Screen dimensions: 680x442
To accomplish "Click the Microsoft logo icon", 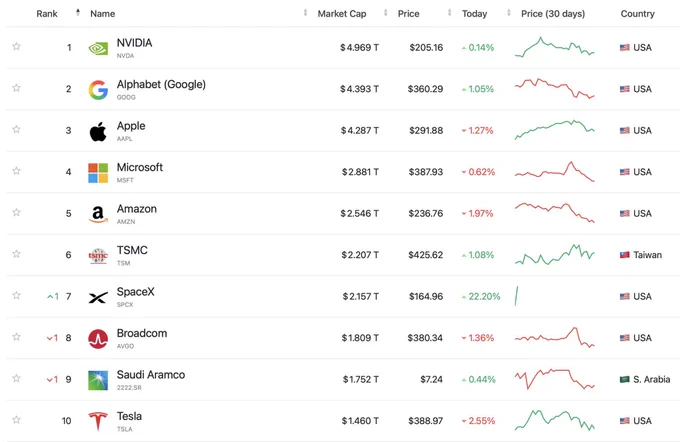I will click(x=98, y=173).
